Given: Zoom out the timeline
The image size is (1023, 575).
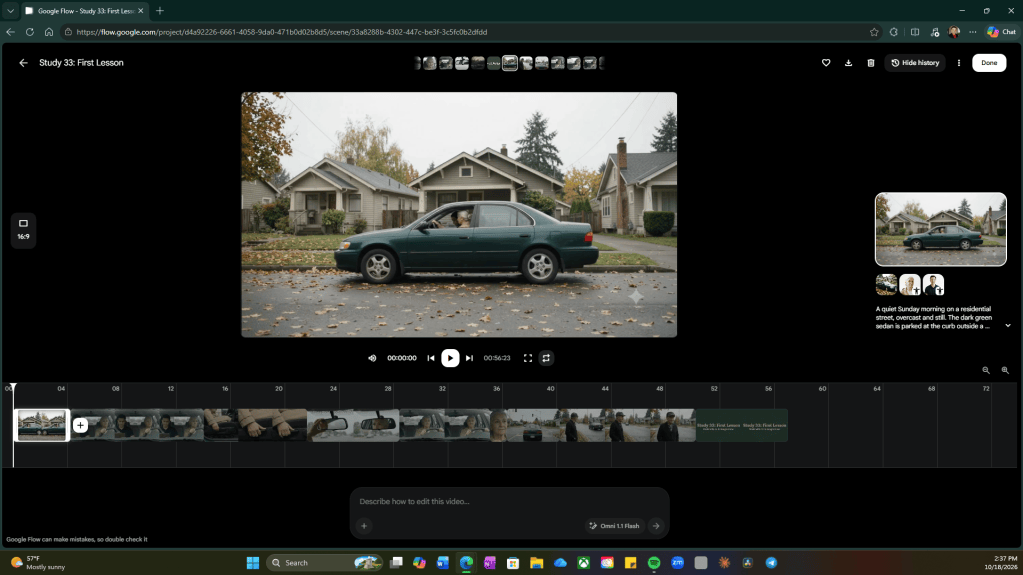Looking at the screenshot, I should point(986,370).
